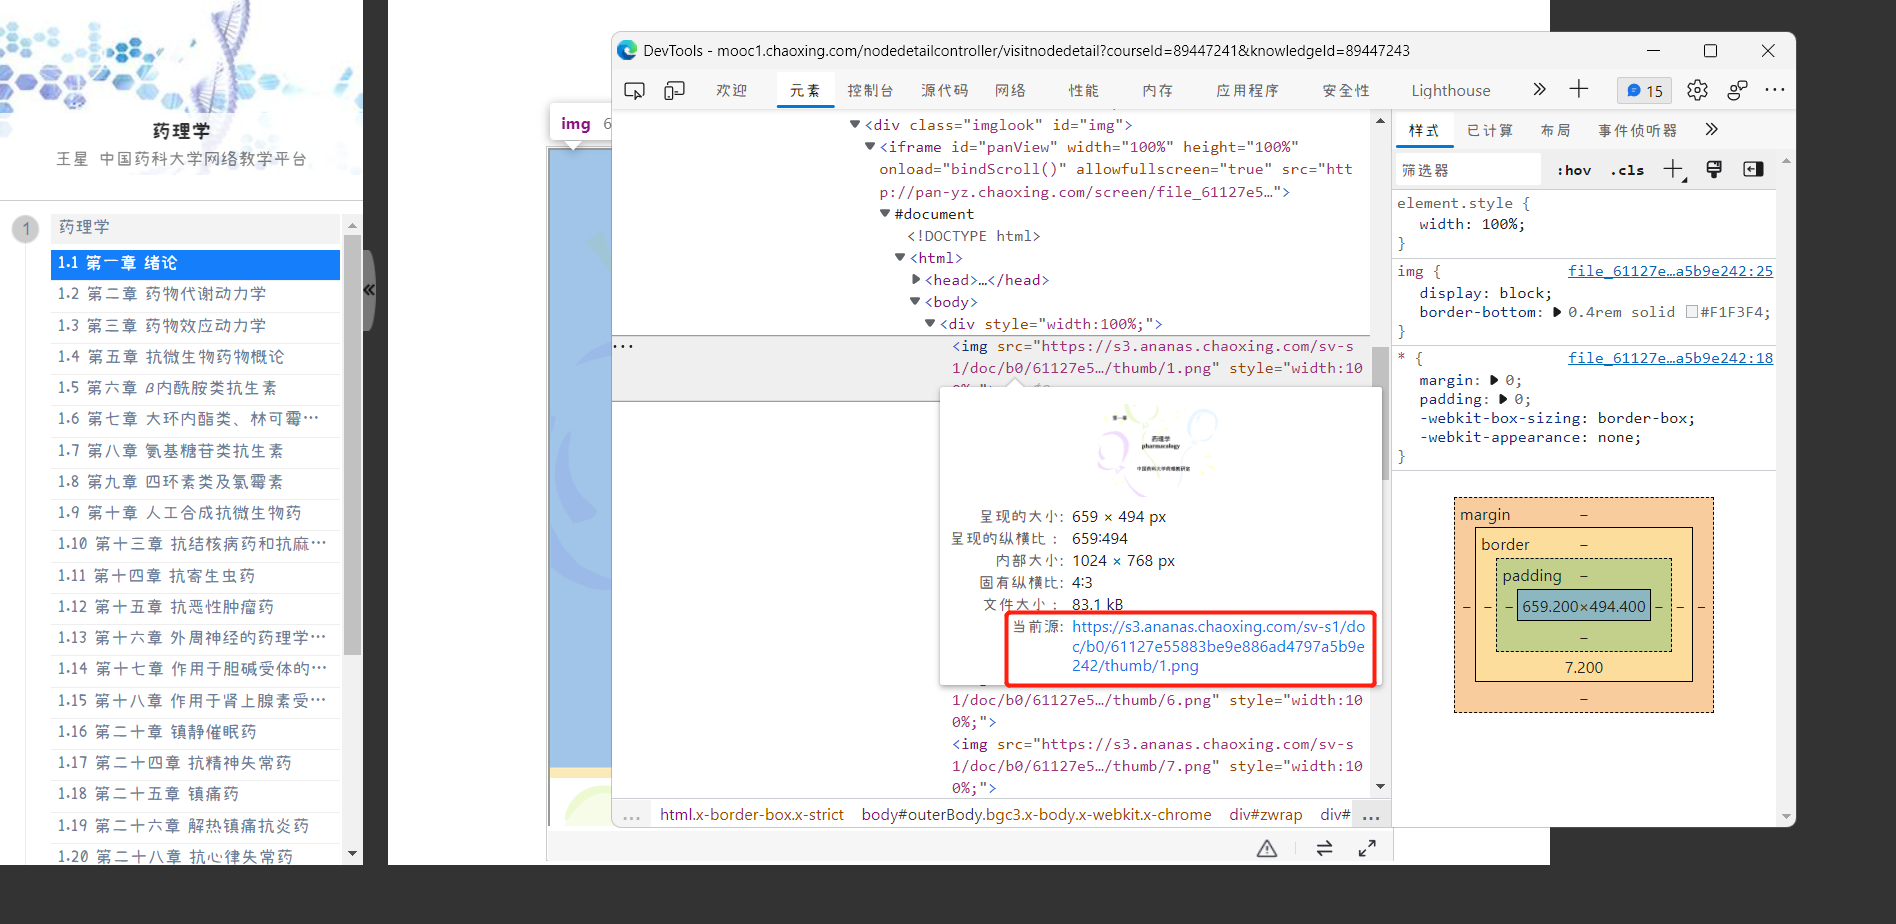Click the body#outerBody breadcrumb
Image resolution: width=1896 pixels, height=924 pixels.
pos(1036,815)
